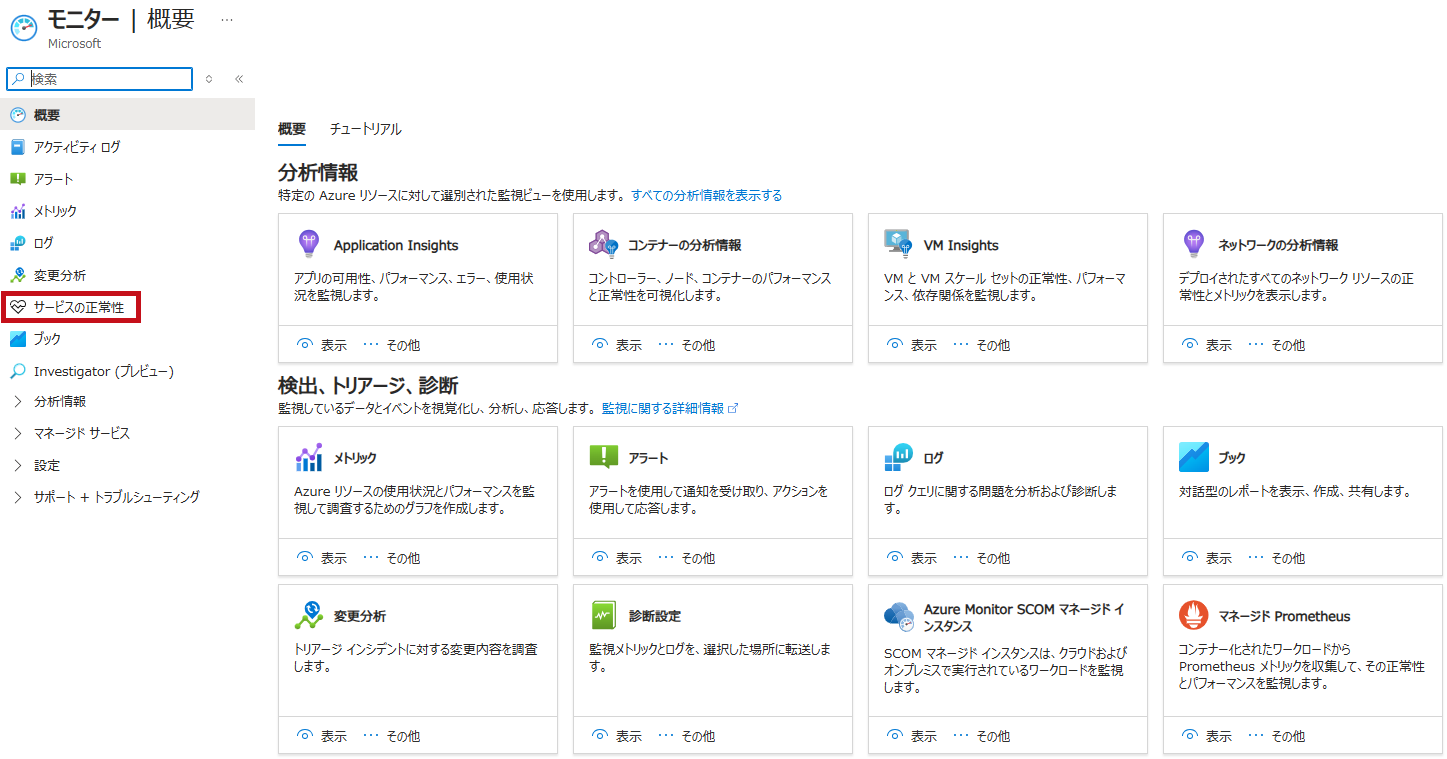Open その他 menu on マネージド Prometheus card
Viewport: 1447px width, 759px height.
tap(1276, 736)
